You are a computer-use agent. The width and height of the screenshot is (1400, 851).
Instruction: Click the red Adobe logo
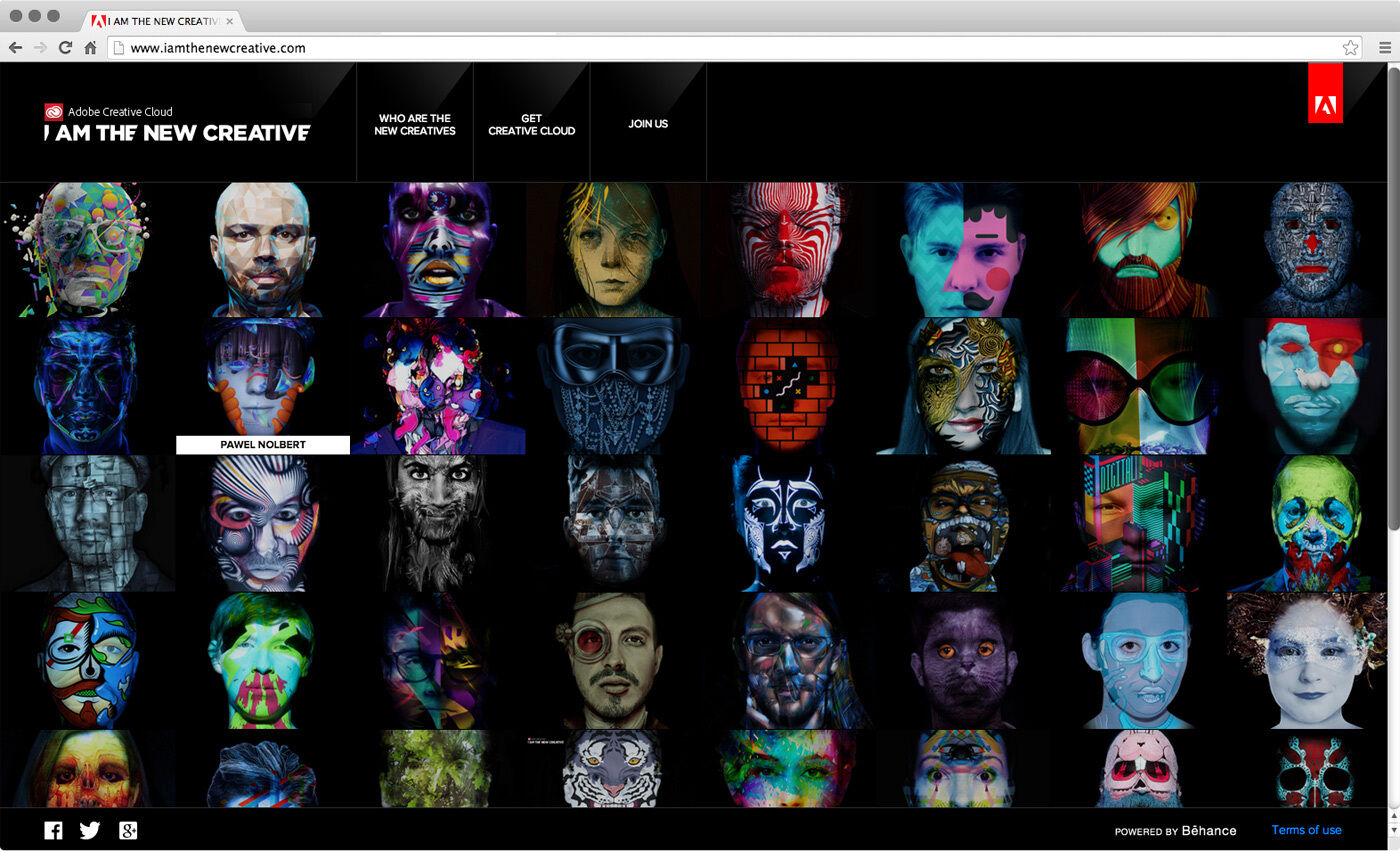(x=1325, y=105)
